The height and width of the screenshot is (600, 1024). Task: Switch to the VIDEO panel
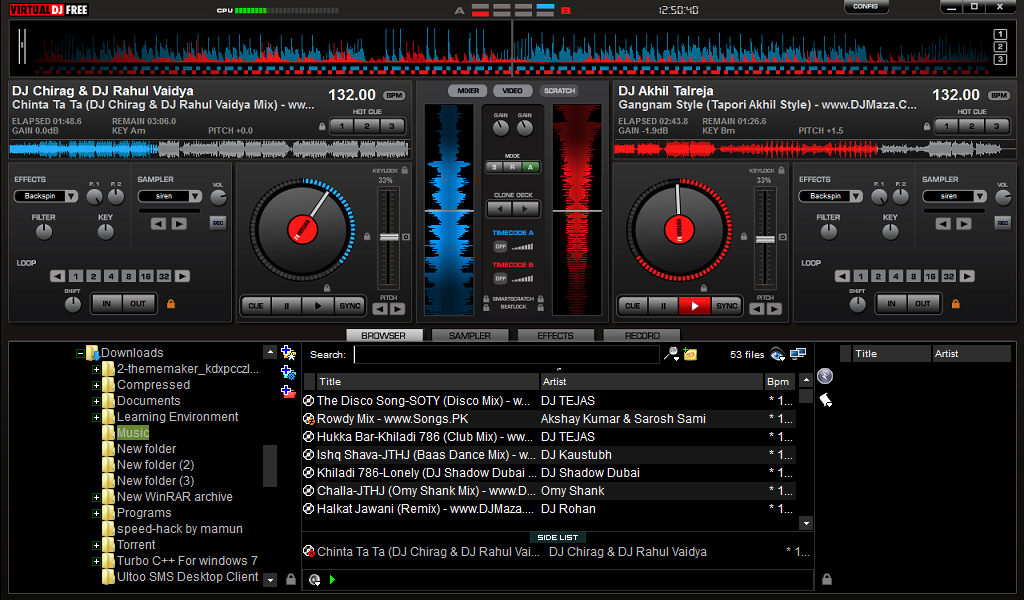pyautogui.click(x=513, y=91)
